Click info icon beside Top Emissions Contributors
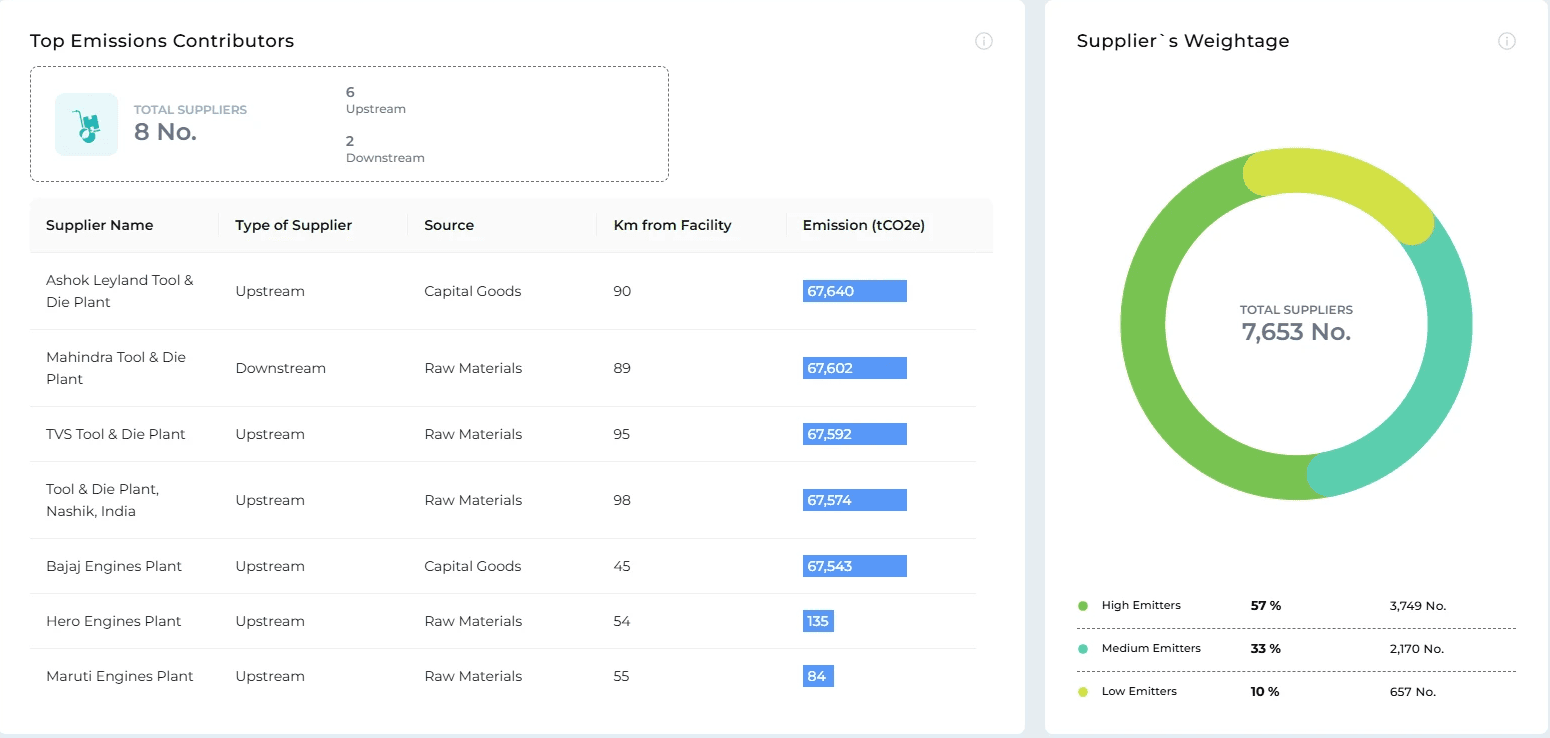Screen dimensions: 1550x738 click(984, 41)
